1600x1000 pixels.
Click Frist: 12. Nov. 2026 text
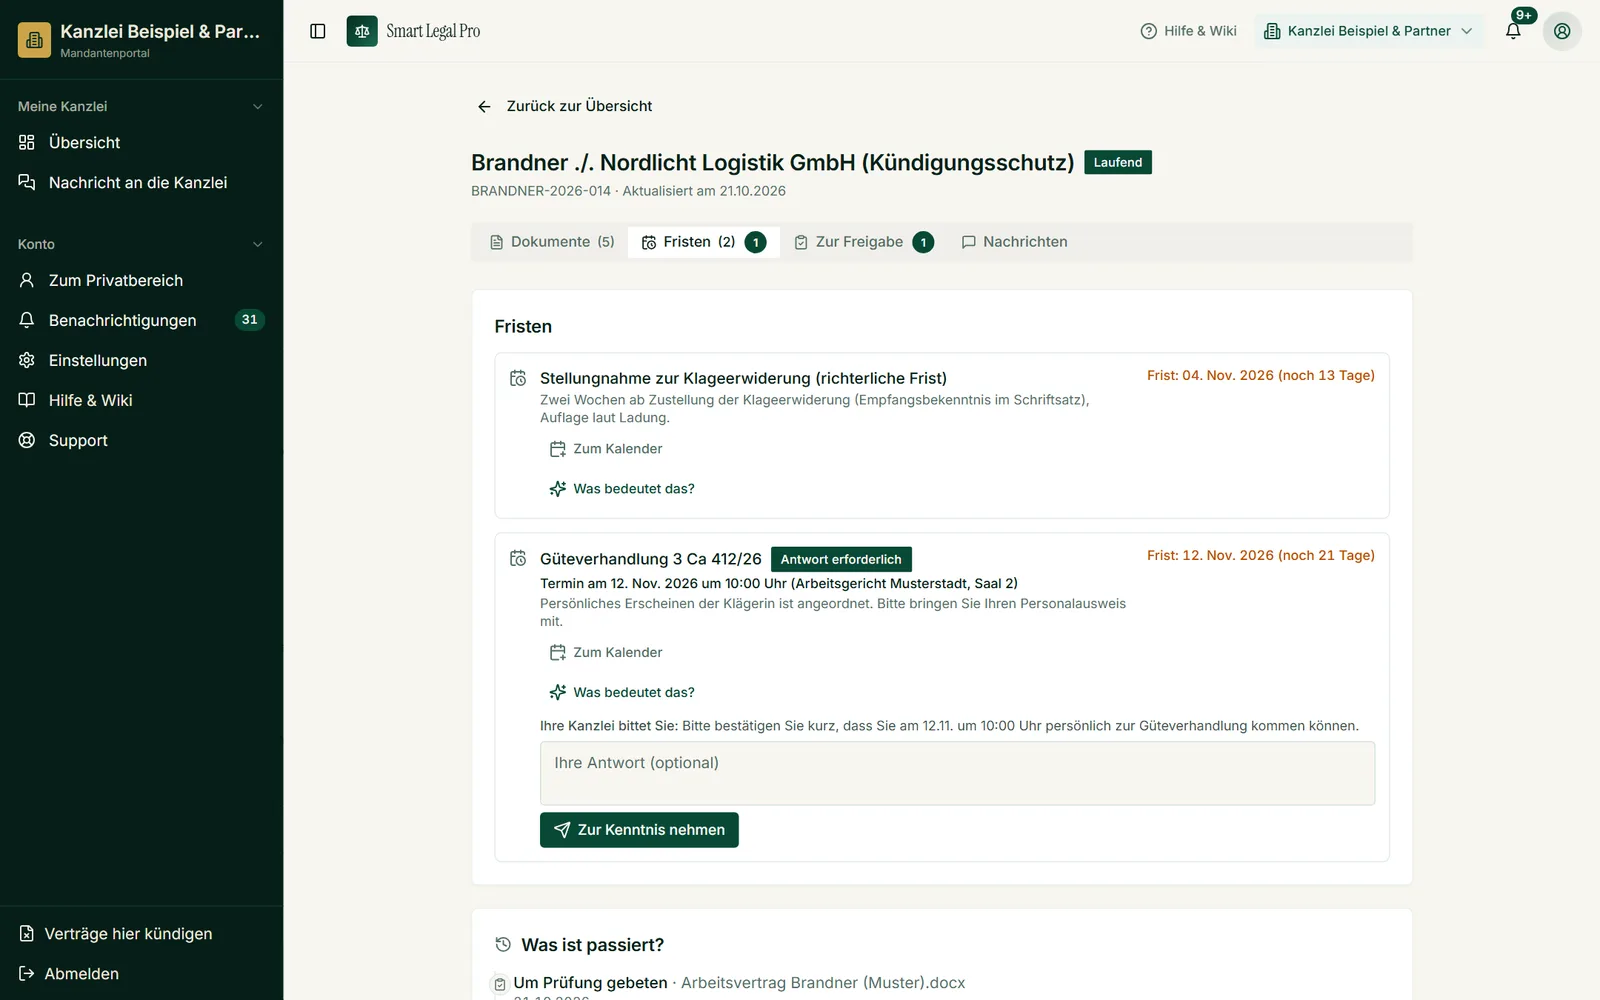1261,555
